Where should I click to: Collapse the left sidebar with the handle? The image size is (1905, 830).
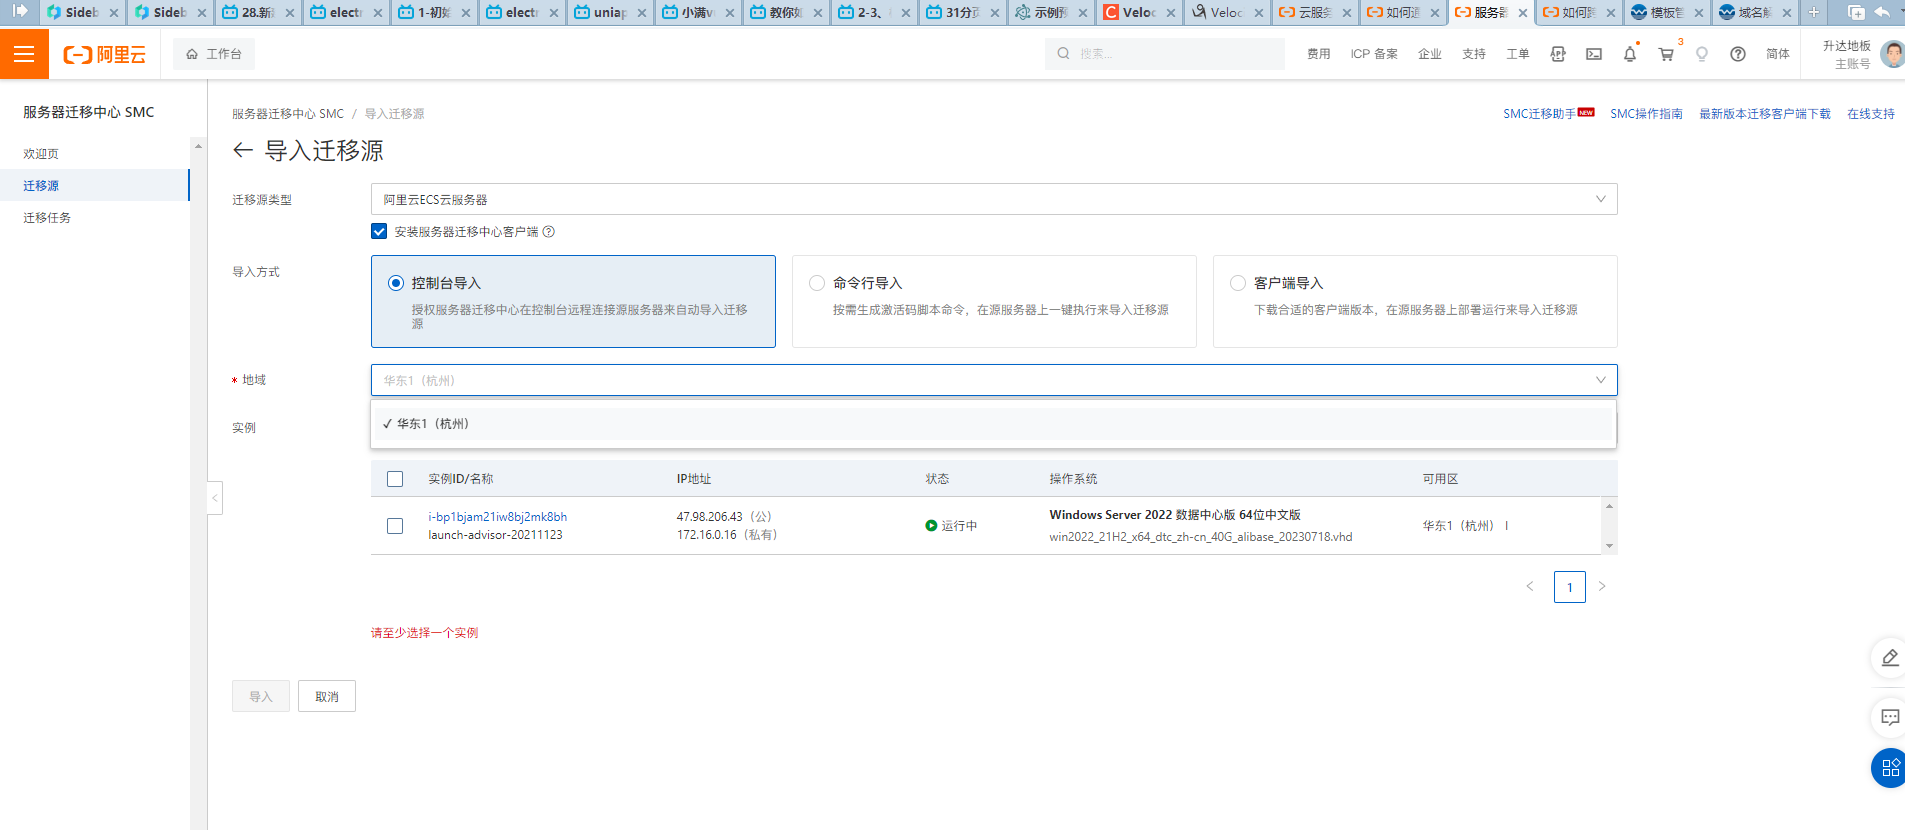coord(214,498)
